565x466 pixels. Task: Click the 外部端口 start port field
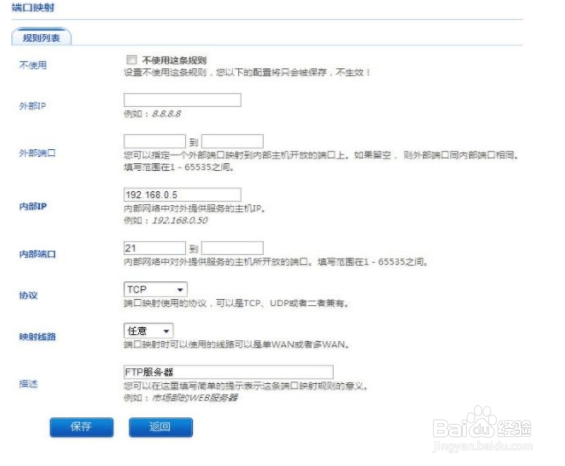coord(155,141)
